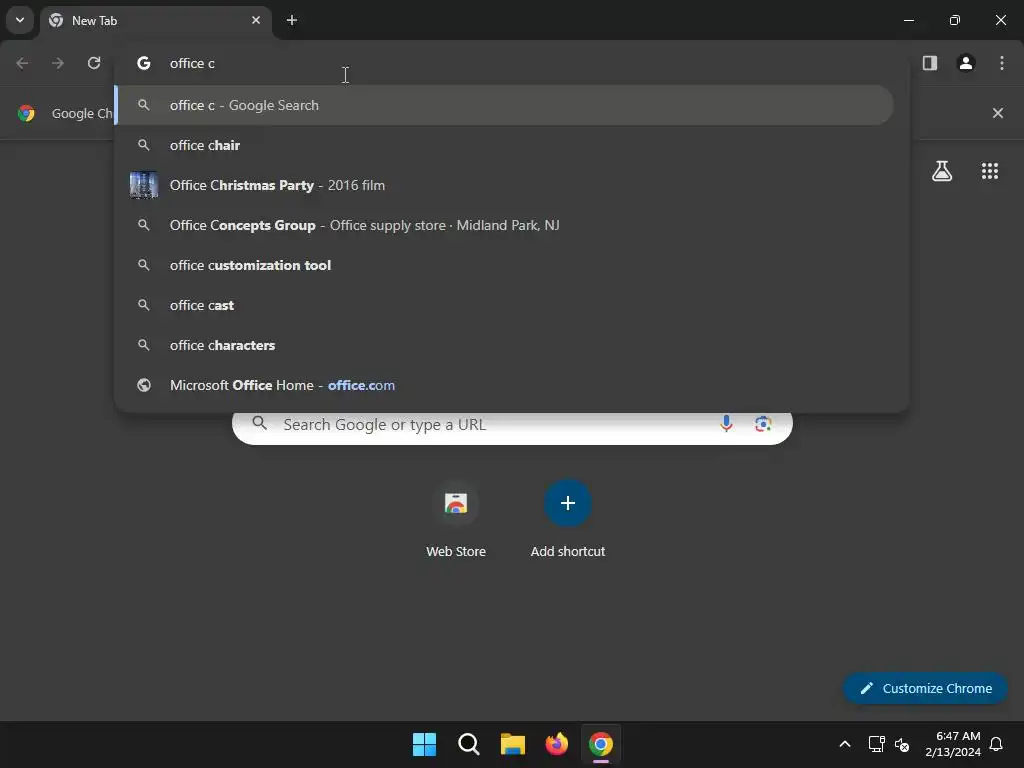
Task: Reload the page
Action: point(94,63)
